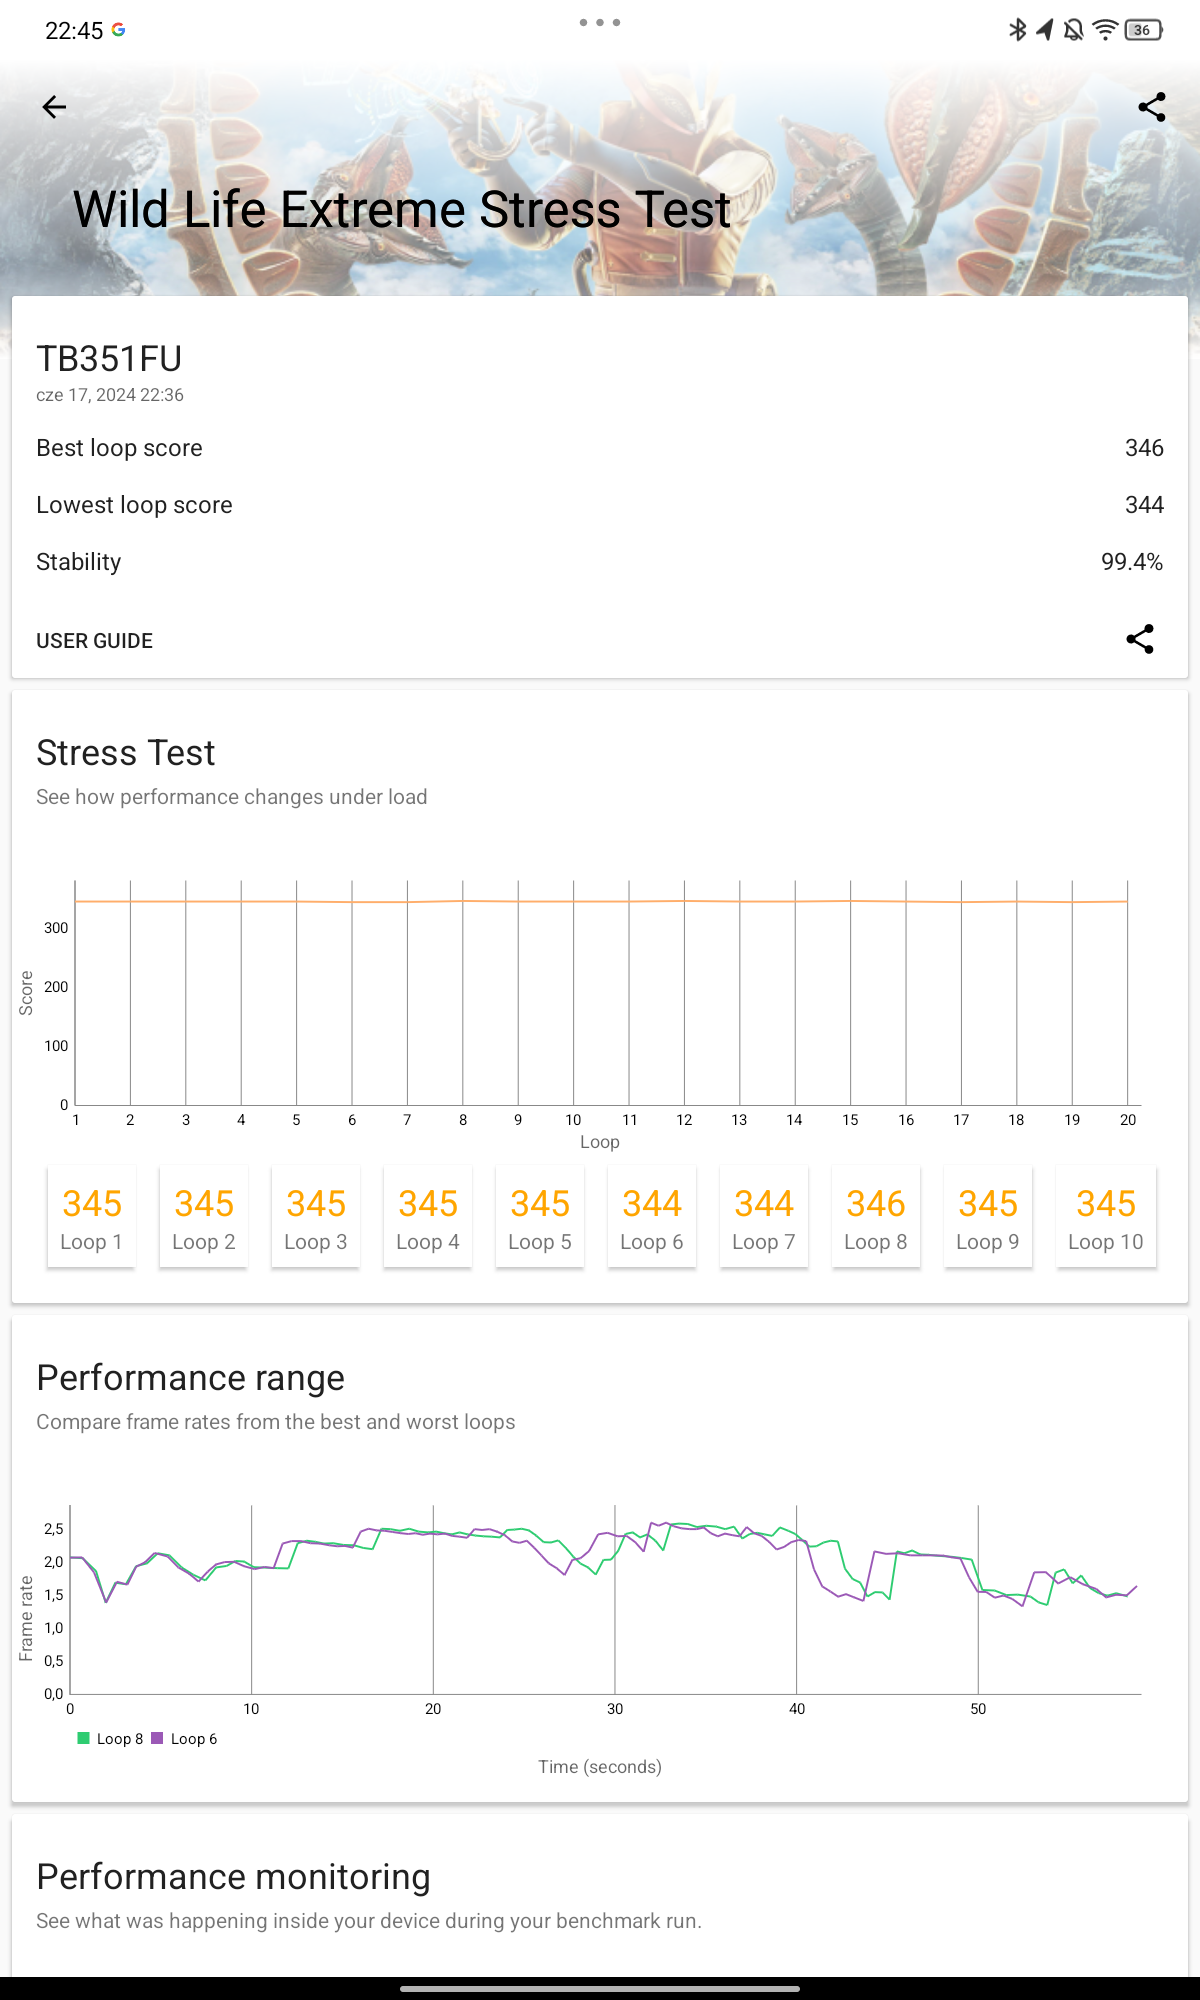Click the Lowest loop score value 344
The width and height of the screenshot is (1200, 2000).
coord(1144,505)
